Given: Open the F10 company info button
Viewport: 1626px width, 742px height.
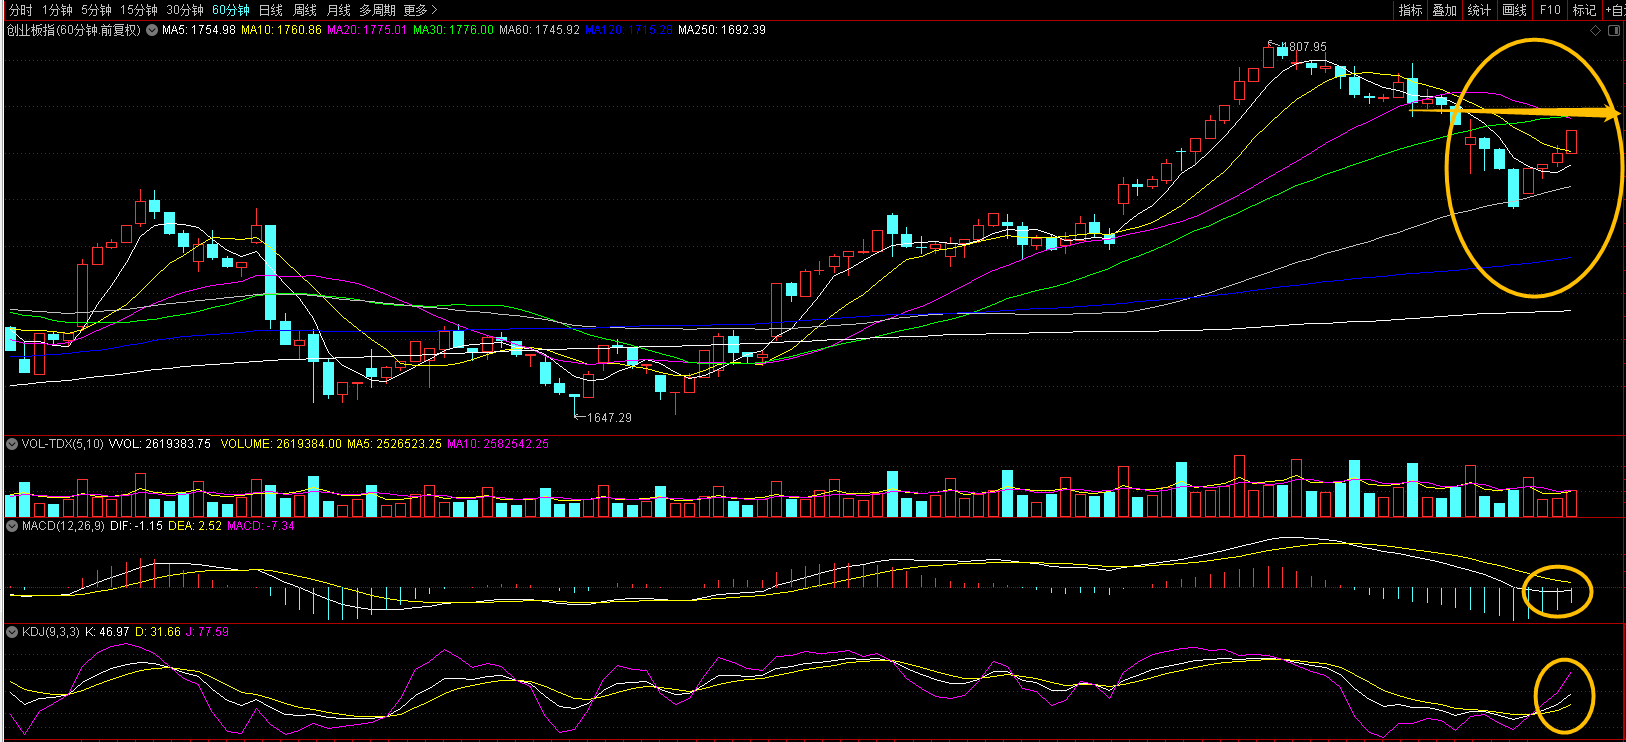Looking at the screenshot, I should pos(1550,10).
